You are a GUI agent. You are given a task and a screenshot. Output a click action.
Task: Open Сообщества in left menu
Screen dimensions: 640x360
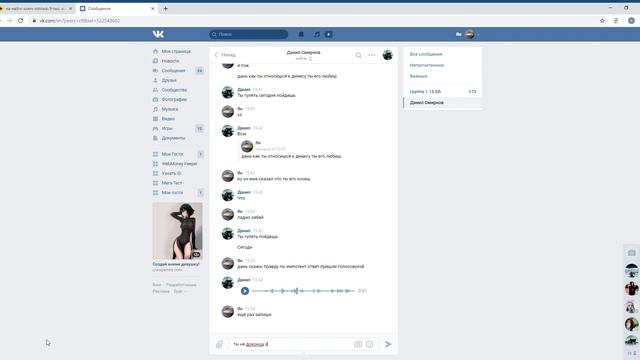point(174,90)
